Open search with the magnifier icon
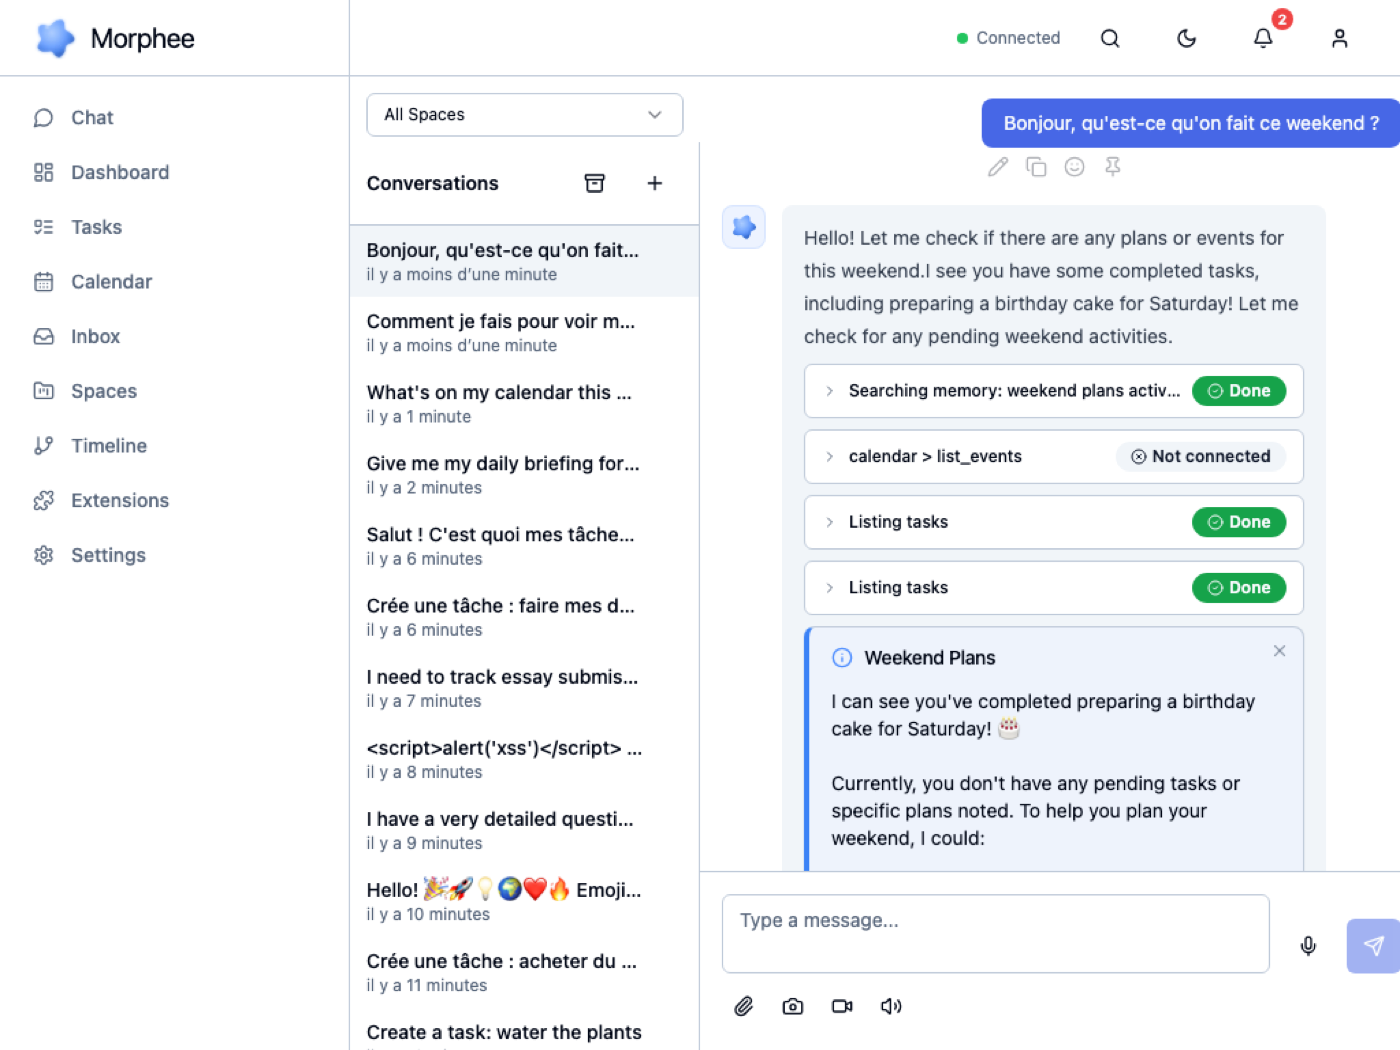Viewport: 1400px width, 1050px height. [1110, 37]
